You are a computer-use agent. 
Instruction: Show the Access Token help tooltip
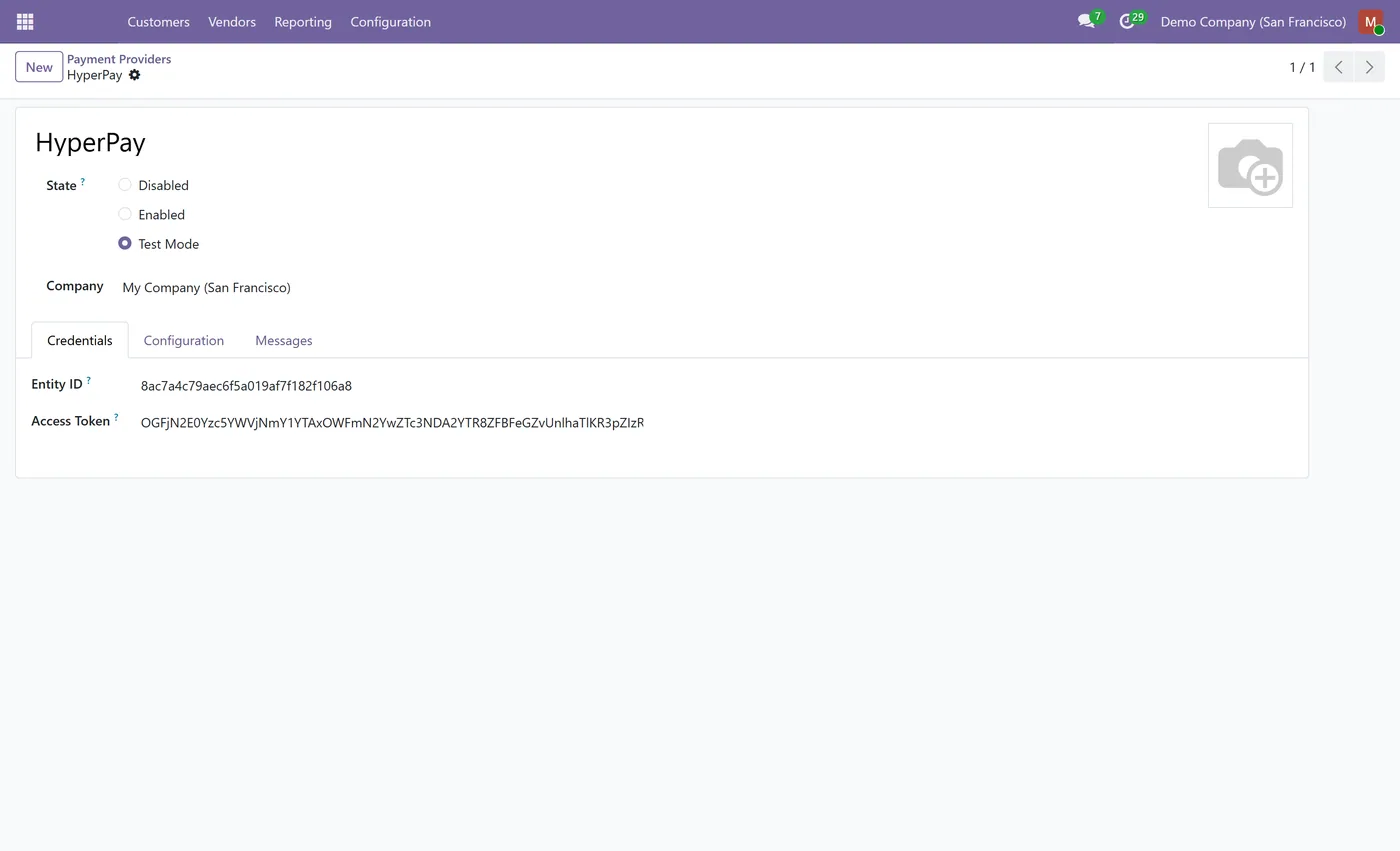pos(116,417)
